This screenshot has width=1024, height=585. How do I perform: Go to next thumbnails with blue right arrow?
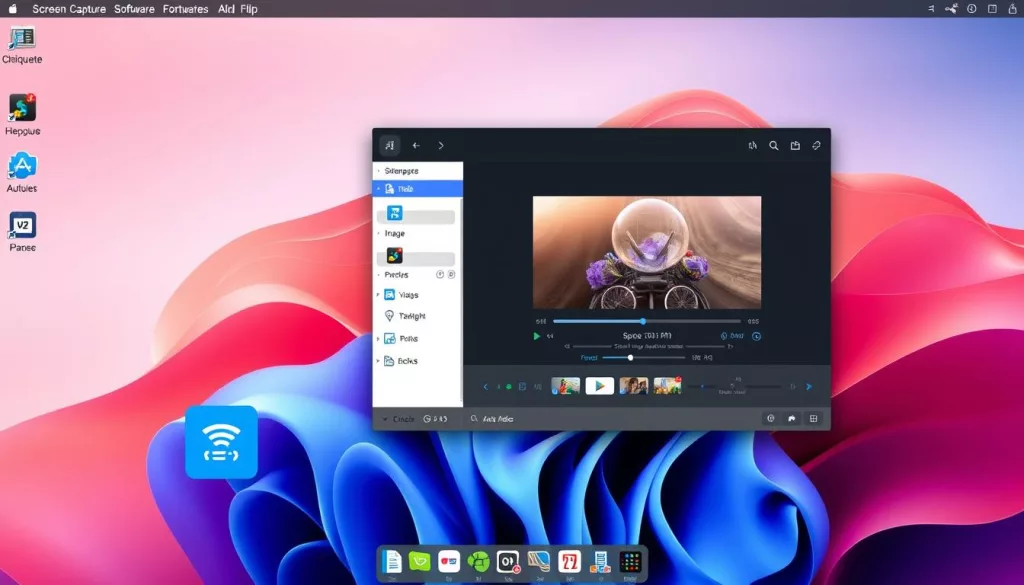pos(809,387)
